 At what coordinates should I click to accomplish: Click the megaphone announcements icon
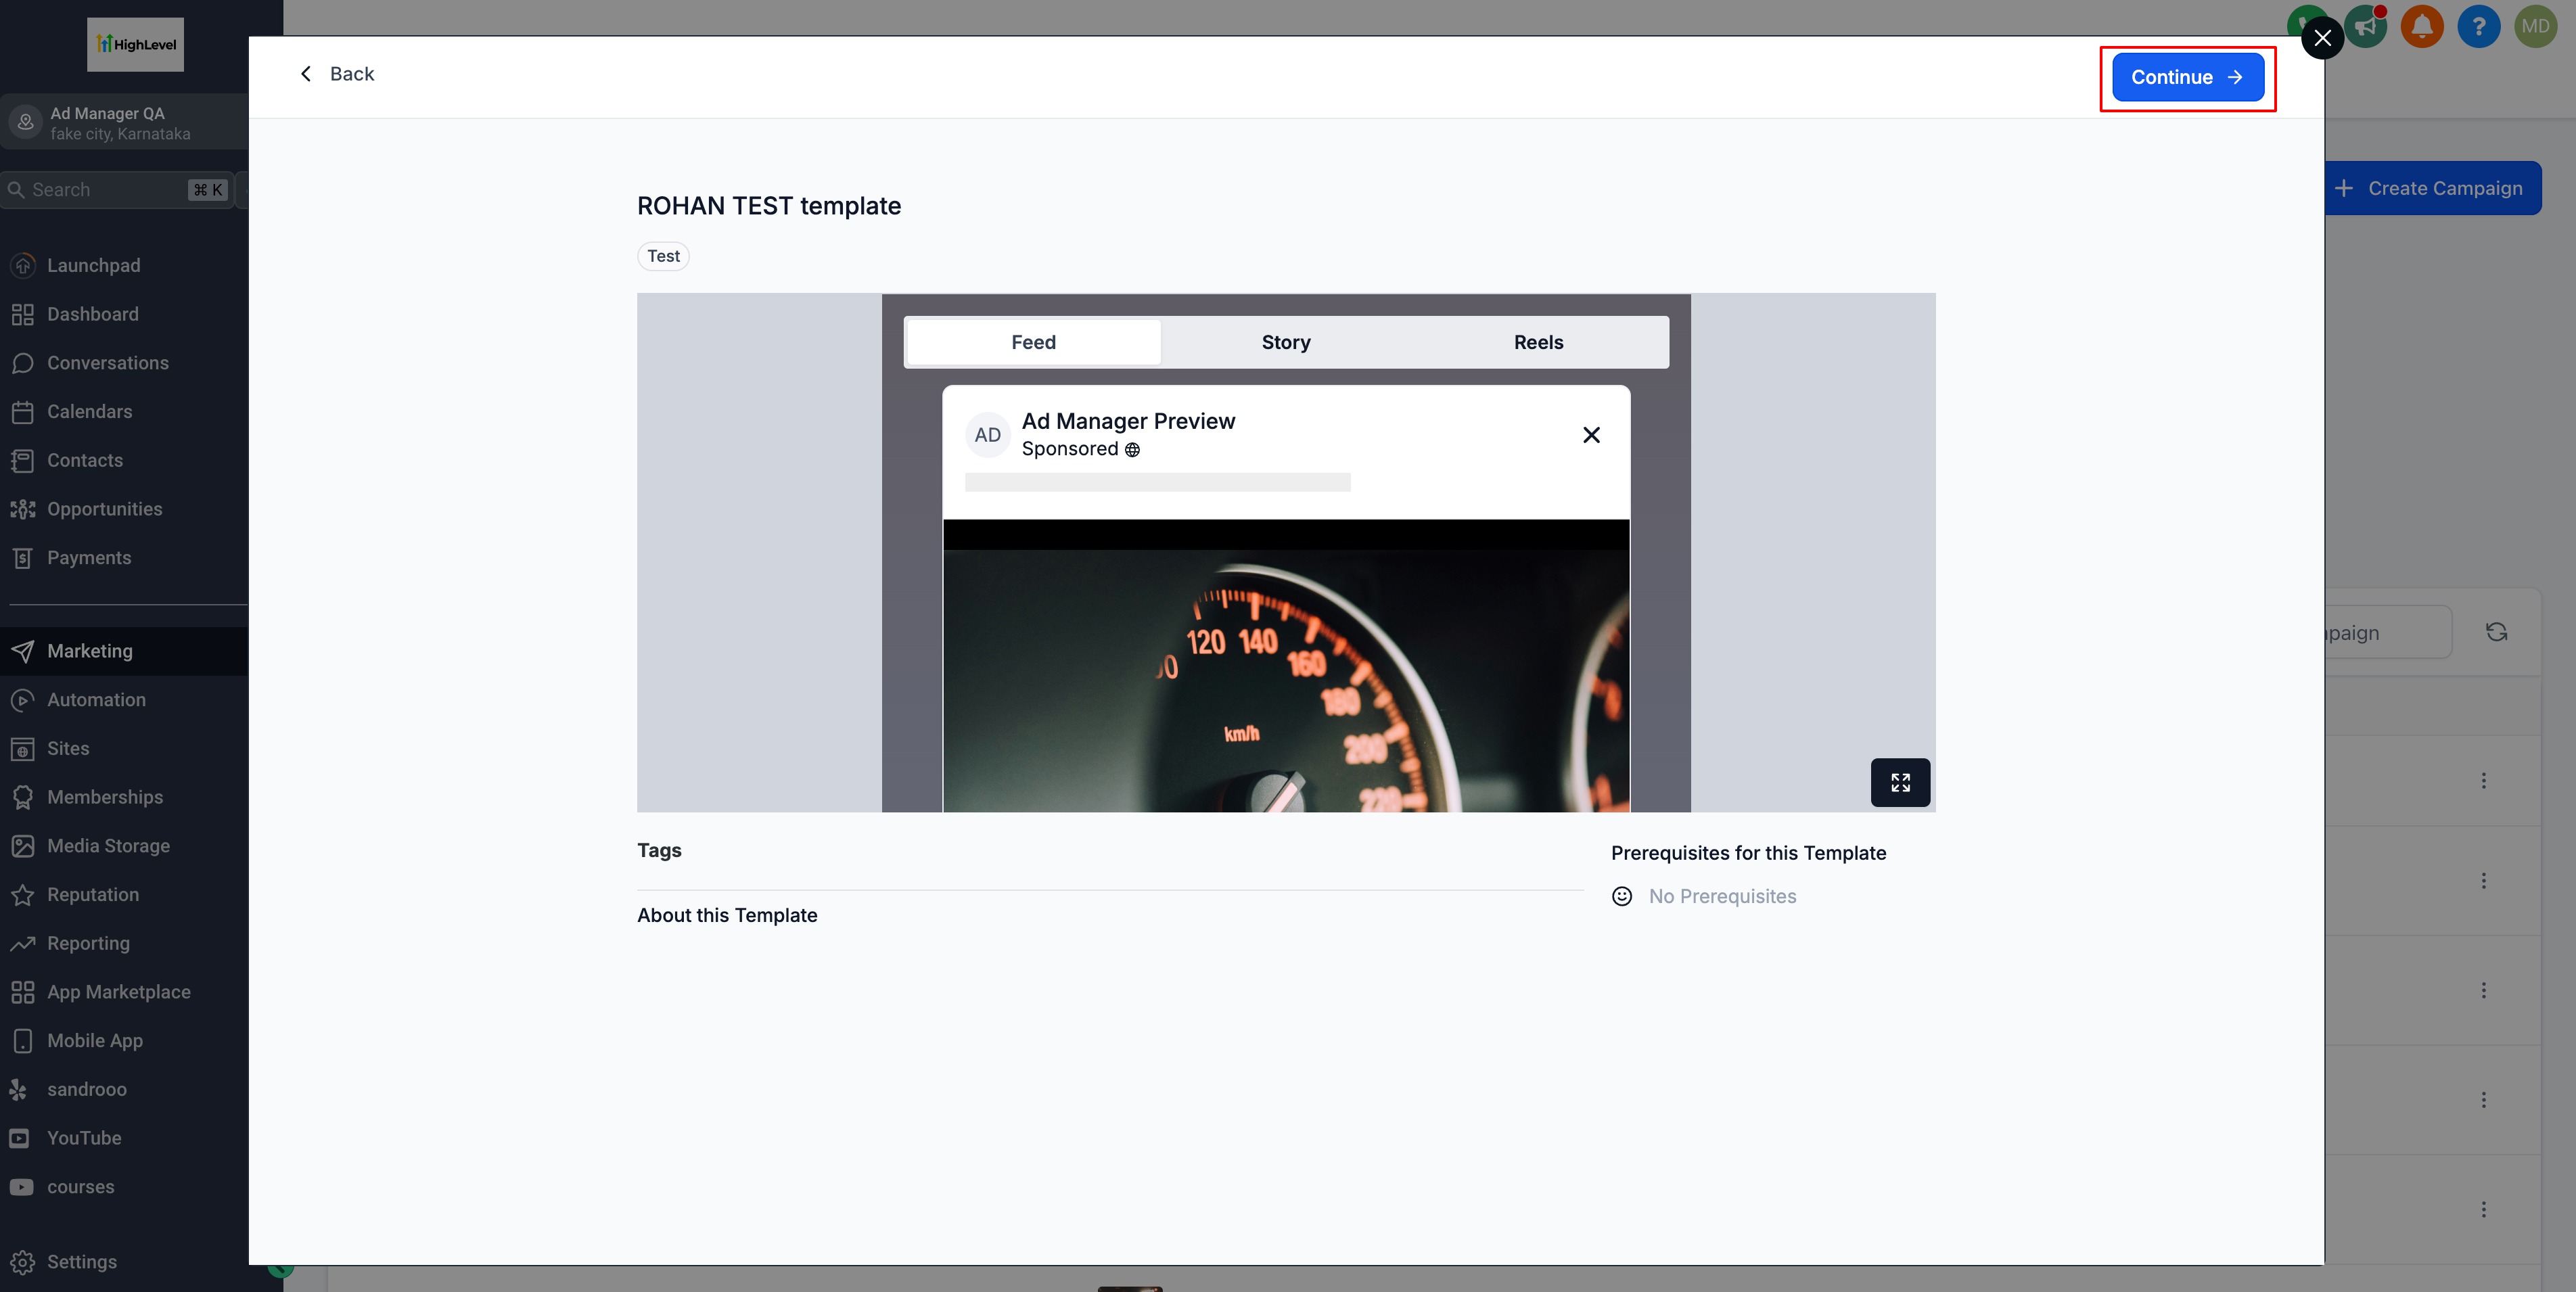[x=2366, y=27]
